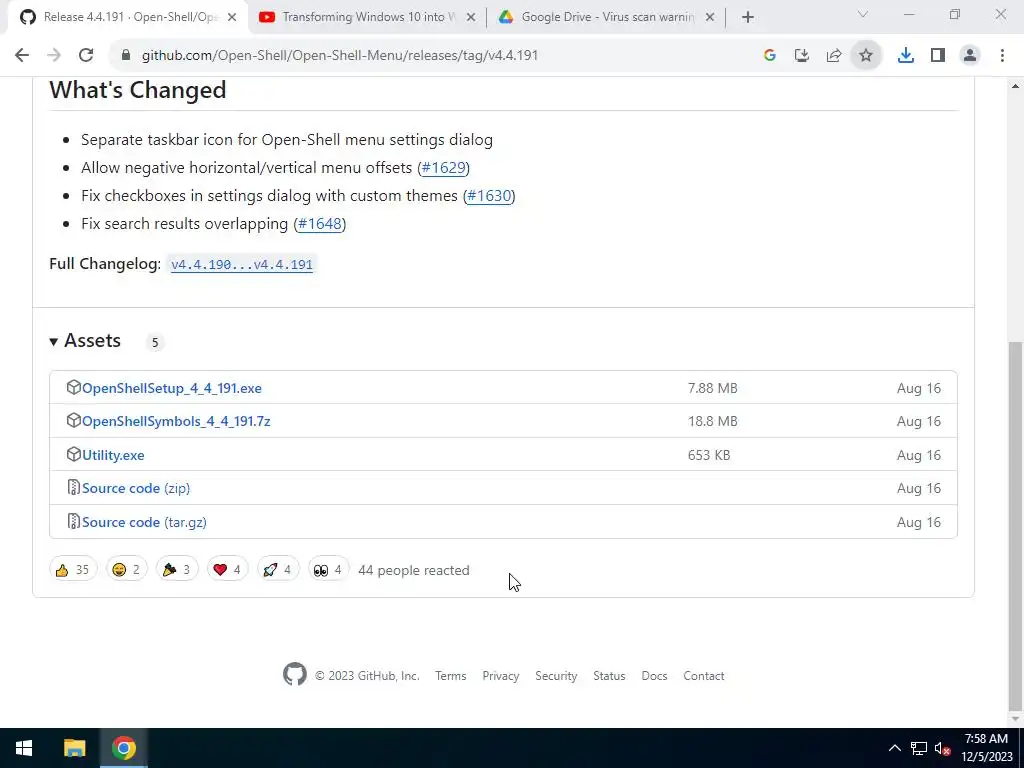Click the GitHub logo in footer
This screenshot has width=1024, height=768.
(295, 675)
